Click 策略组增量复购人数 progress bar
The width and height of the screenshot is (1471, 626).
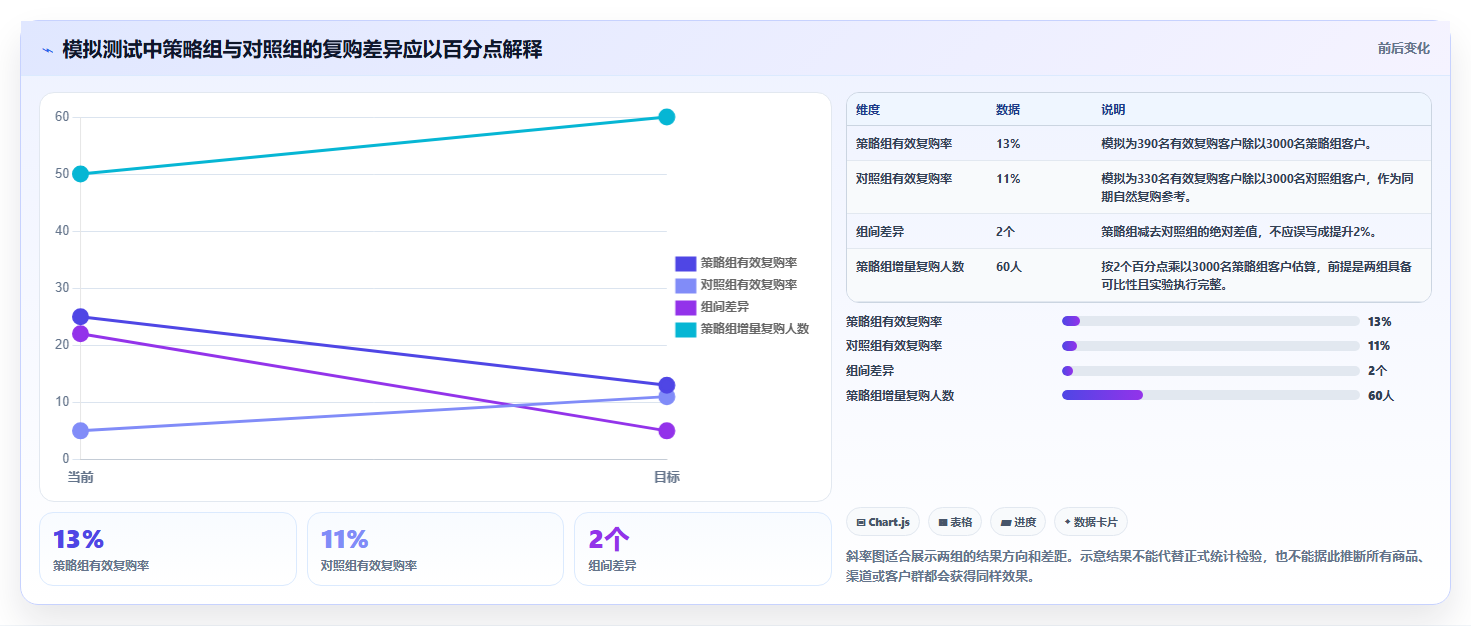1210,395
